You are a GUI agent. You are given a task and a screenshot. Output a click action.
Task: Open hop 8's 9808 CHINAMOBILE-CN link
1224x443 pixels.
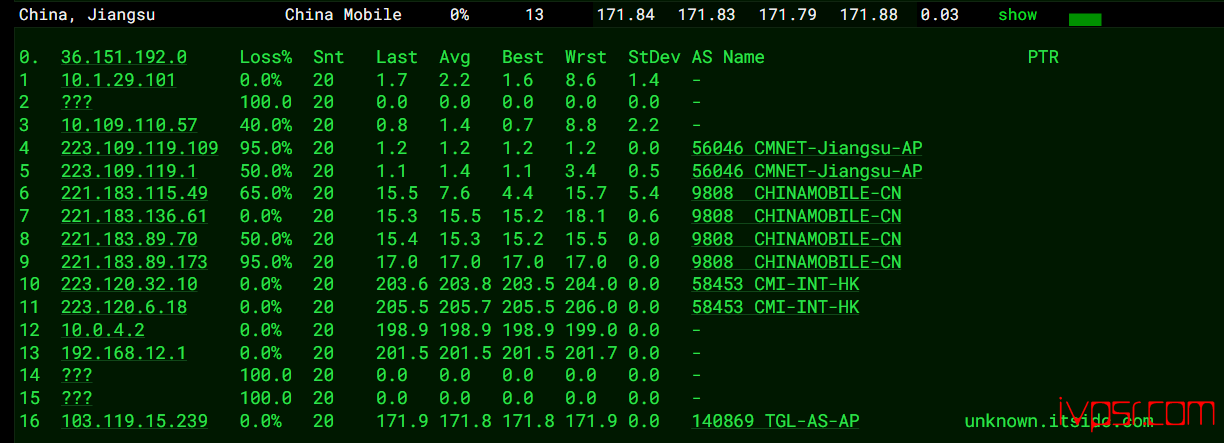point(797,239)
